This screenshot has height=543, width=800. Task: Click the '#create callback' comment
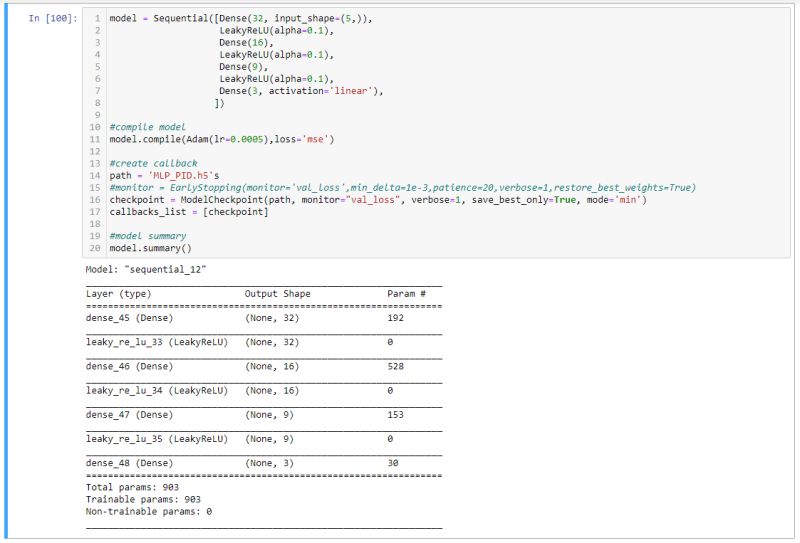tap(153, 163)
